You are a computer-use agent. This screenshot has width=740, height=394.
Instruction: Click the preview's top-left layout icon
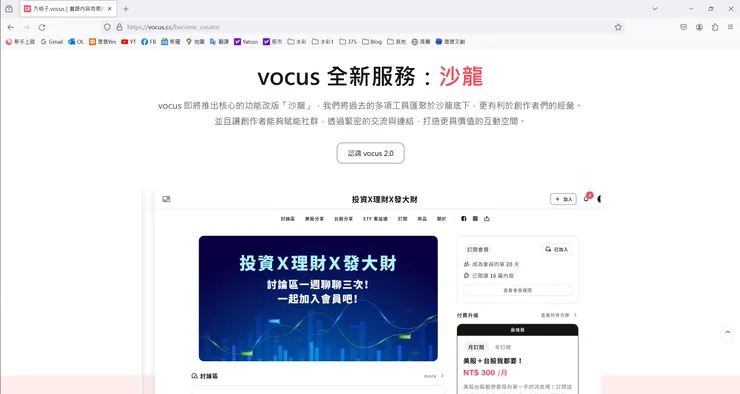(166, 199)
